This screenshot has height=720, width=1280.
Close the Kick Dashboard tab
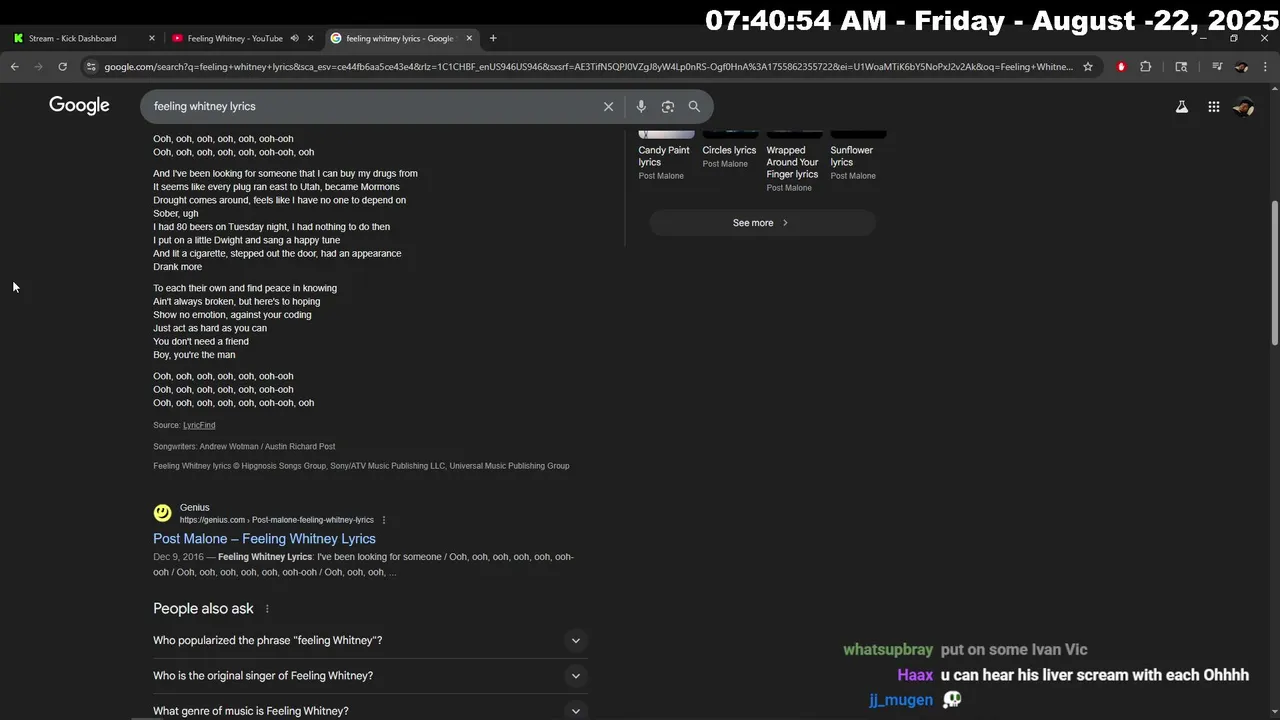point(152,38)
